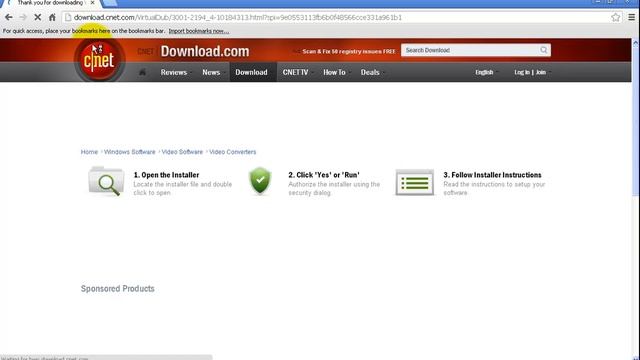640x360 pixels.
Task: Open the News dropdown menu
Action: tap(213, 72)
